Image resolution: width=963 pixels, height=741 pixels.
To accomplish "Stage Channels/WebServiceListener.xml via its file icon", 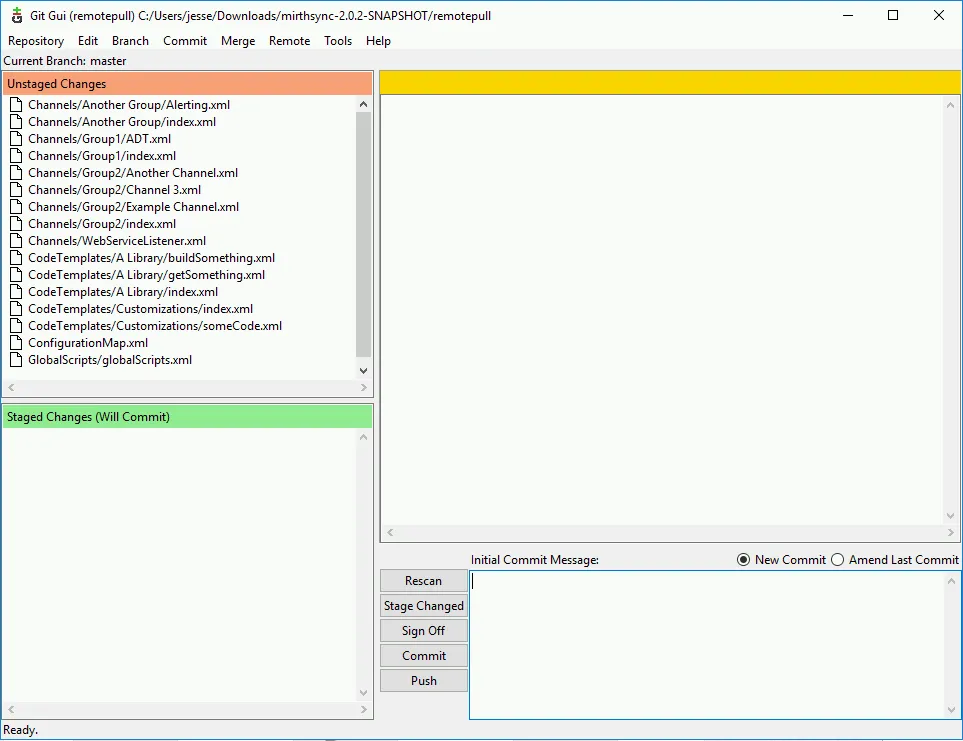I will [x=17, y=240].
